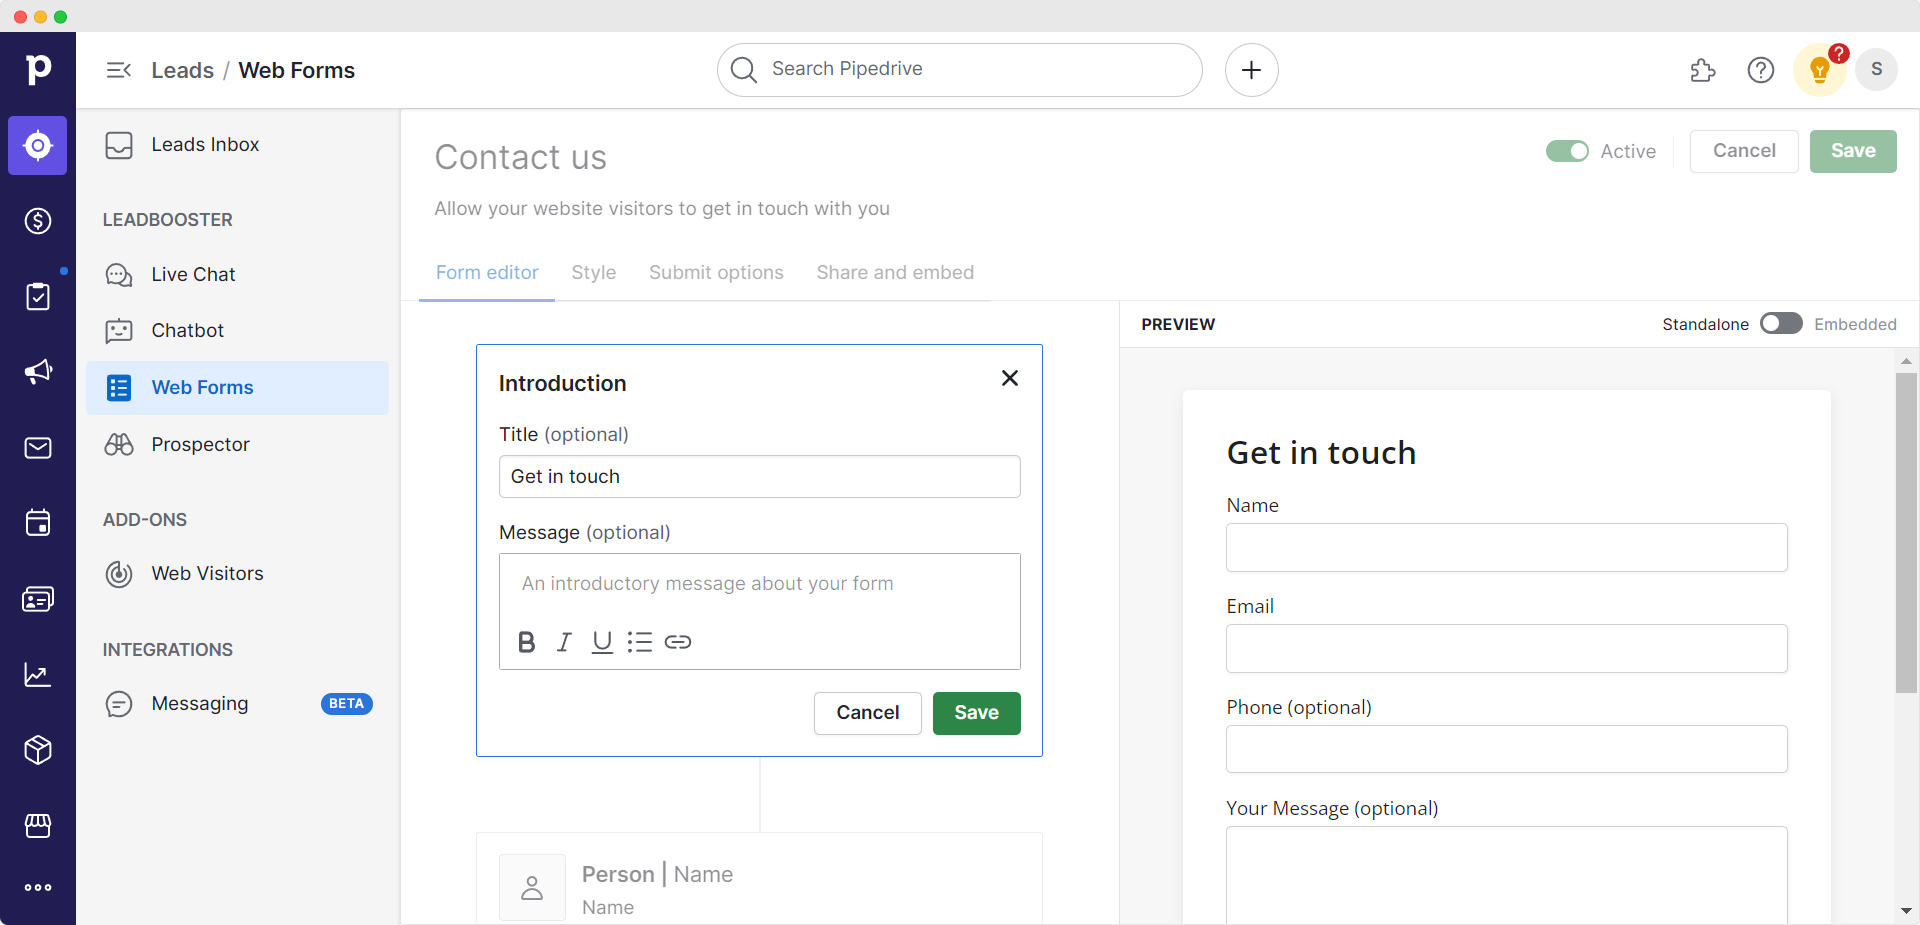
Task: Open the Campaigns megaphone icon
Action: [37, 372]
